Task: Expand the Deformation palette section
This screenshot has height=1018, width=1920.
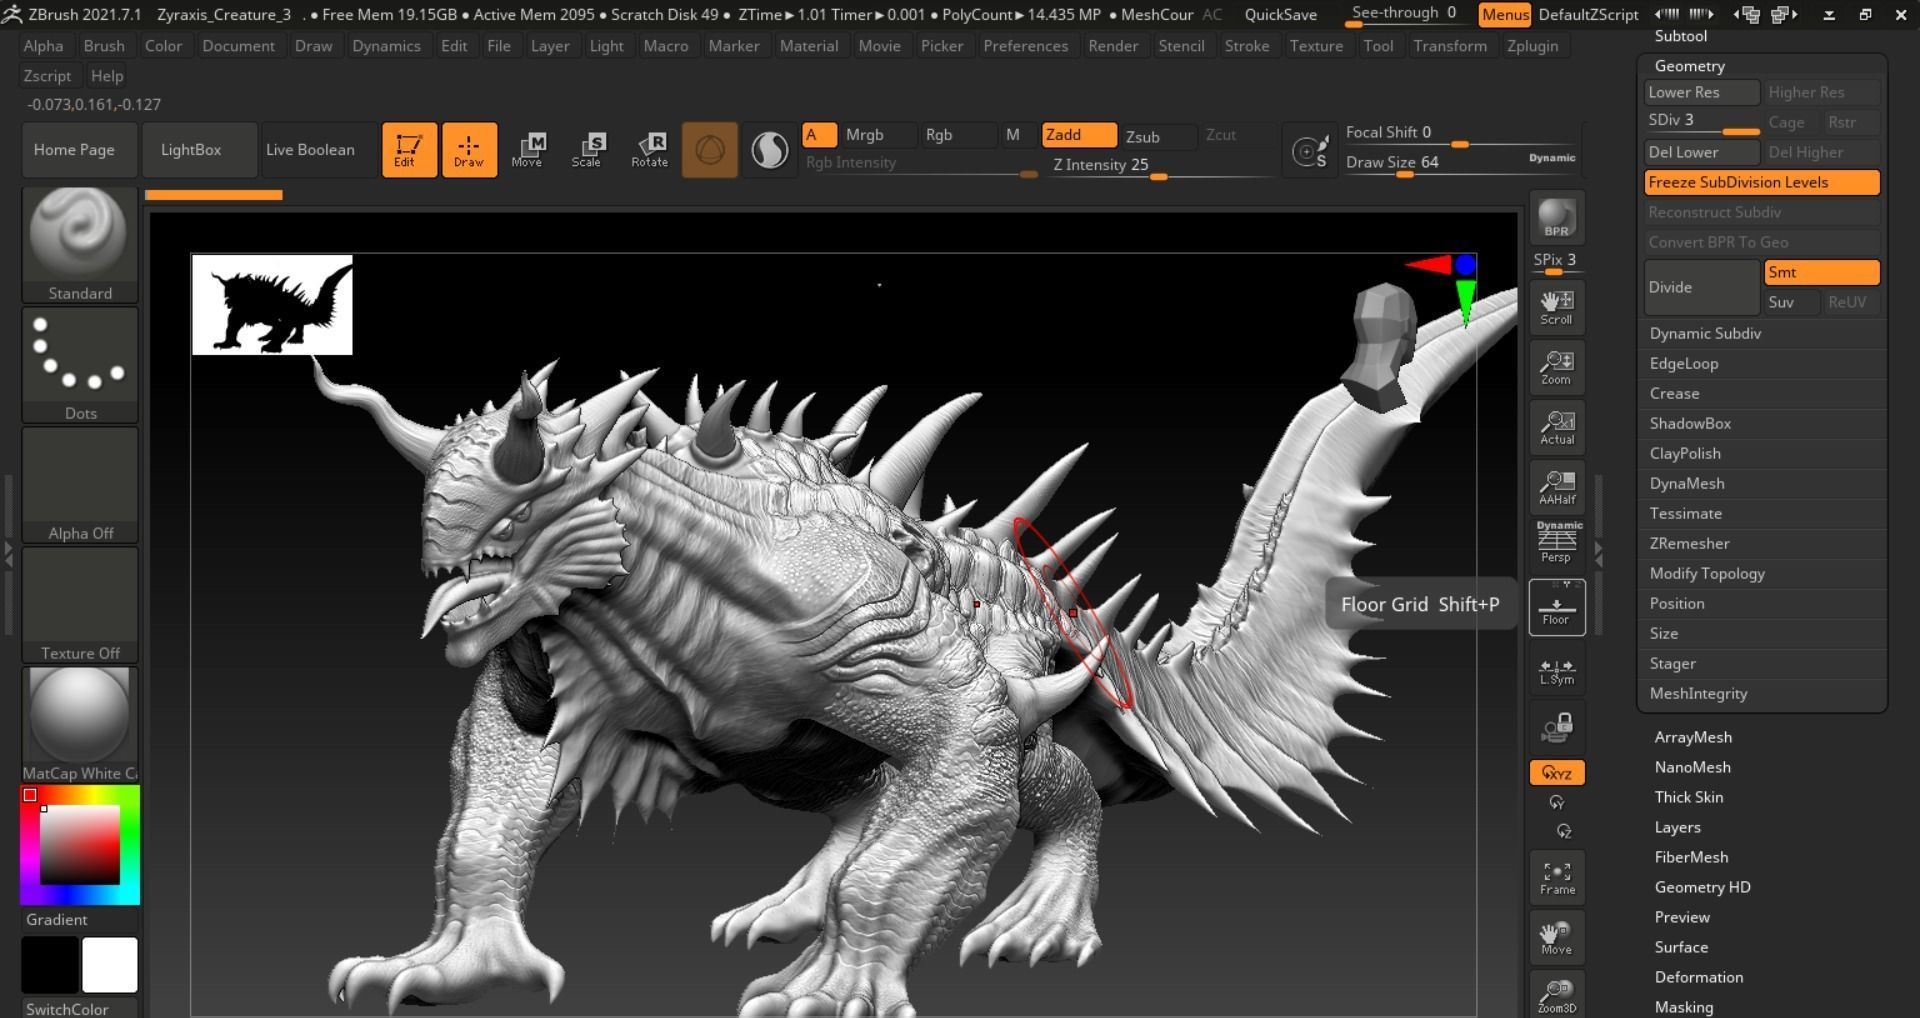Action: click(x=1698, y=977)
